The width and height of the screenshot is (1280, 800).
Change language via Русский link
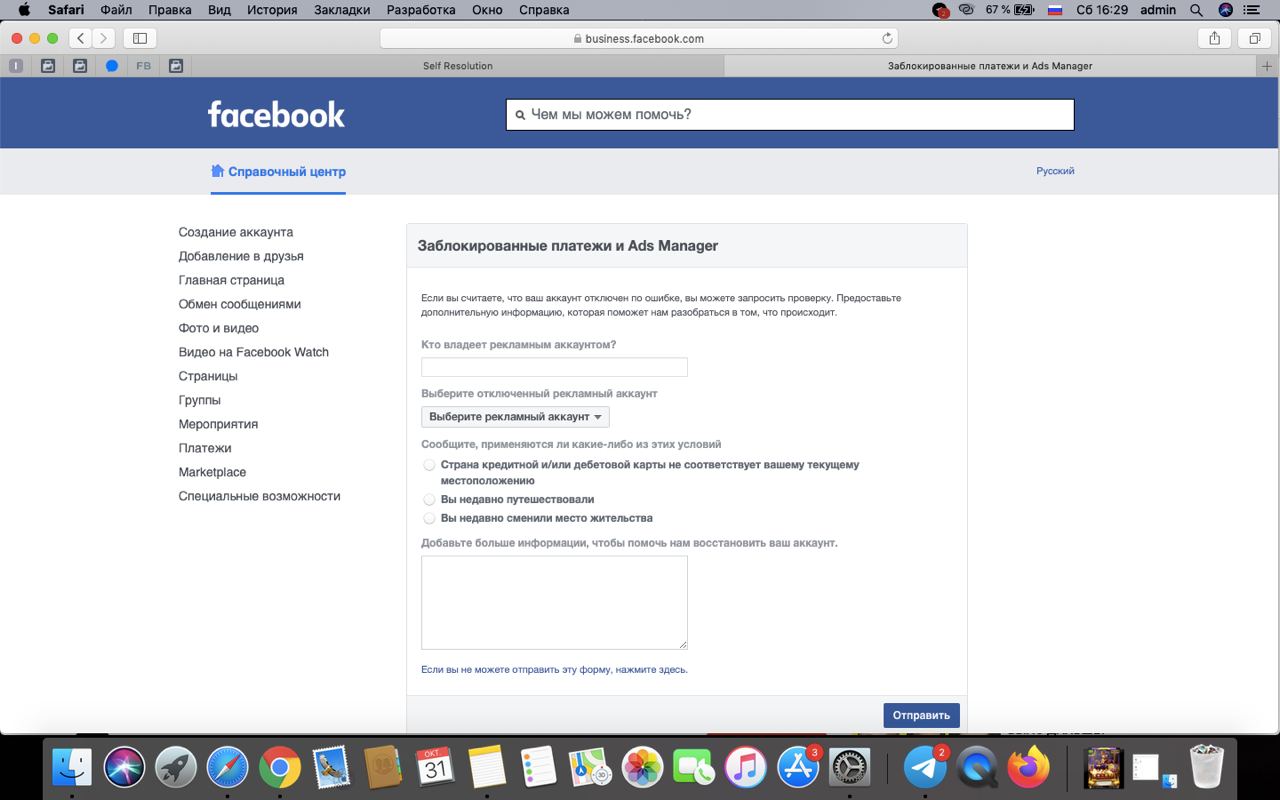[1055, 171]
